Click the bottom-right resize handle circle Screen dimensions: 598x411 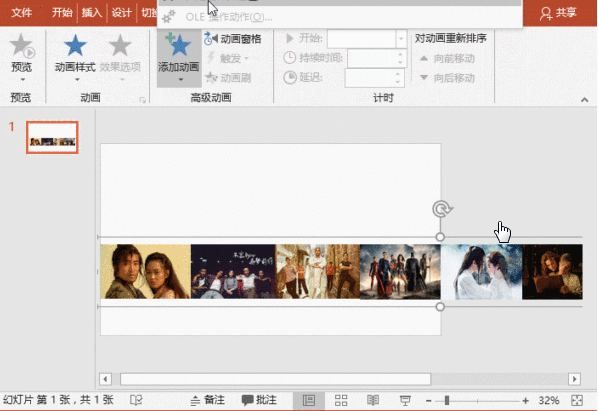coord(440,307)
